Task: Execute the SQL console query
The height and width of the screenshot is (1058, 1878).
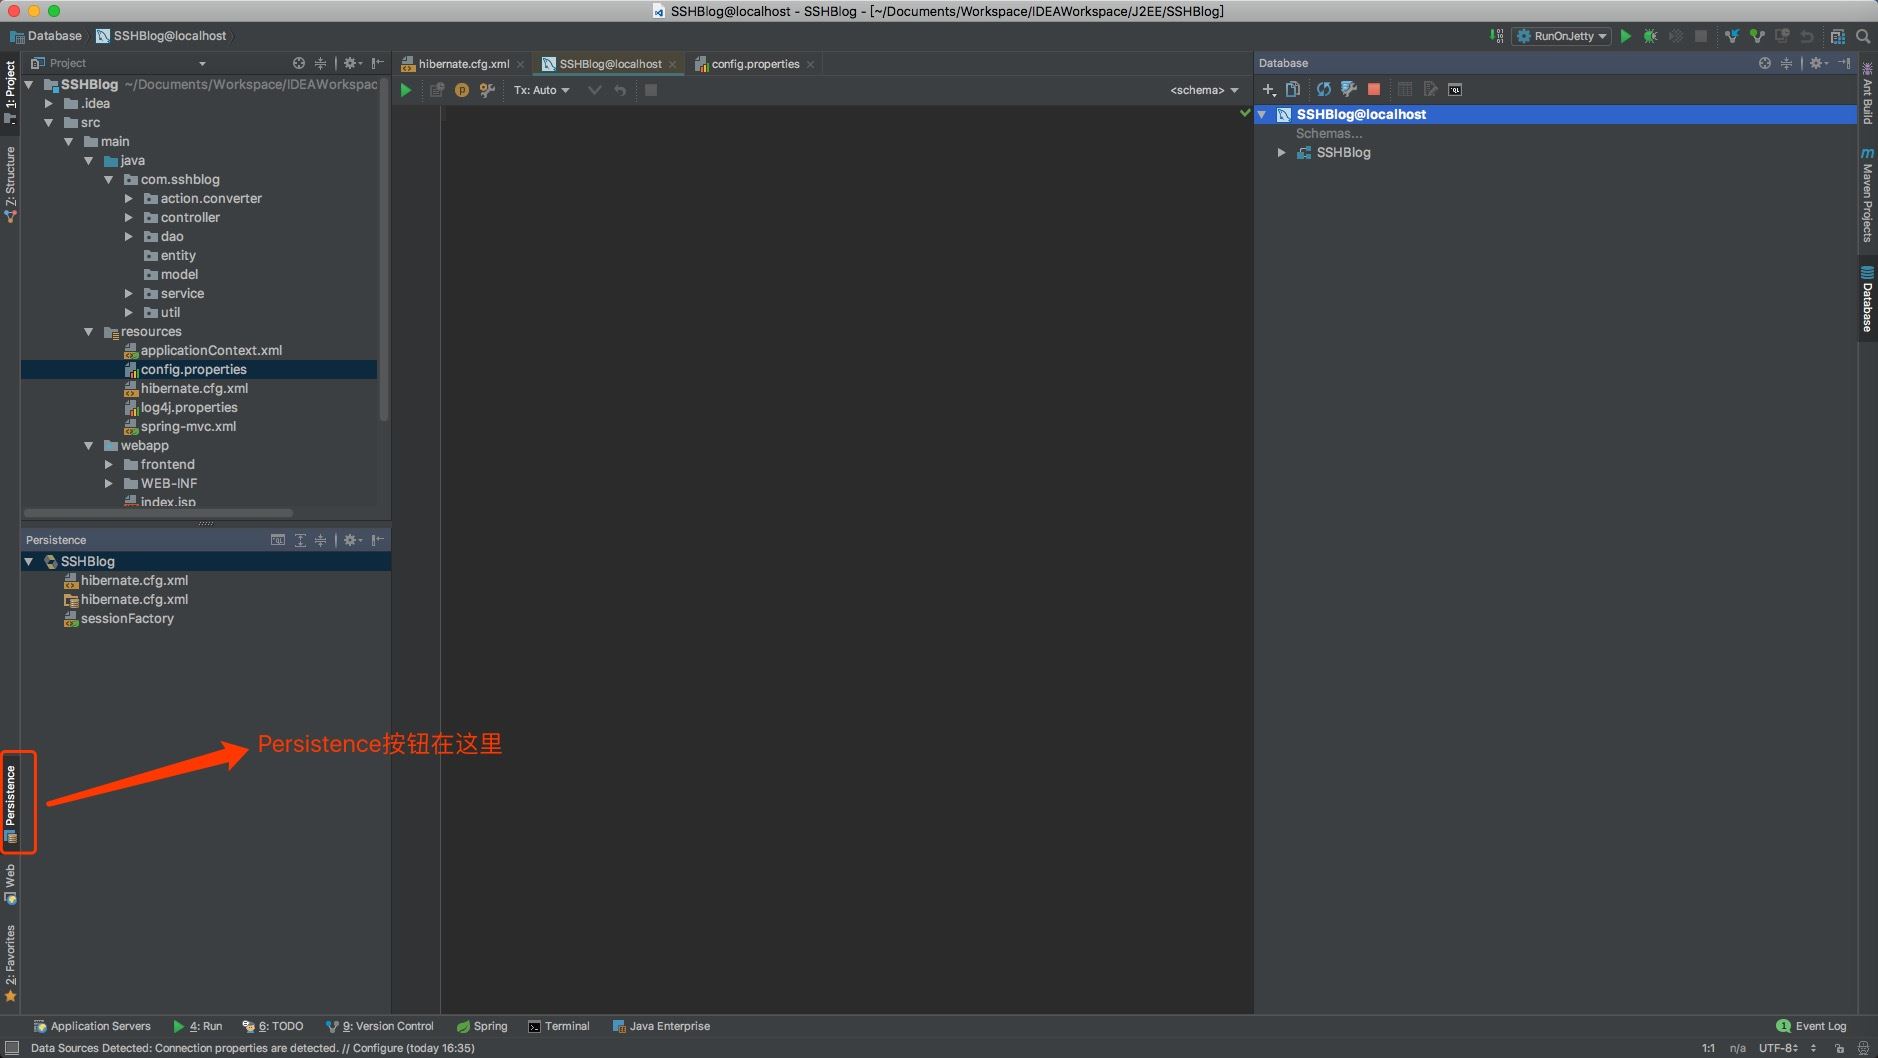Action: pyautogui.click(x=406, y=90)
